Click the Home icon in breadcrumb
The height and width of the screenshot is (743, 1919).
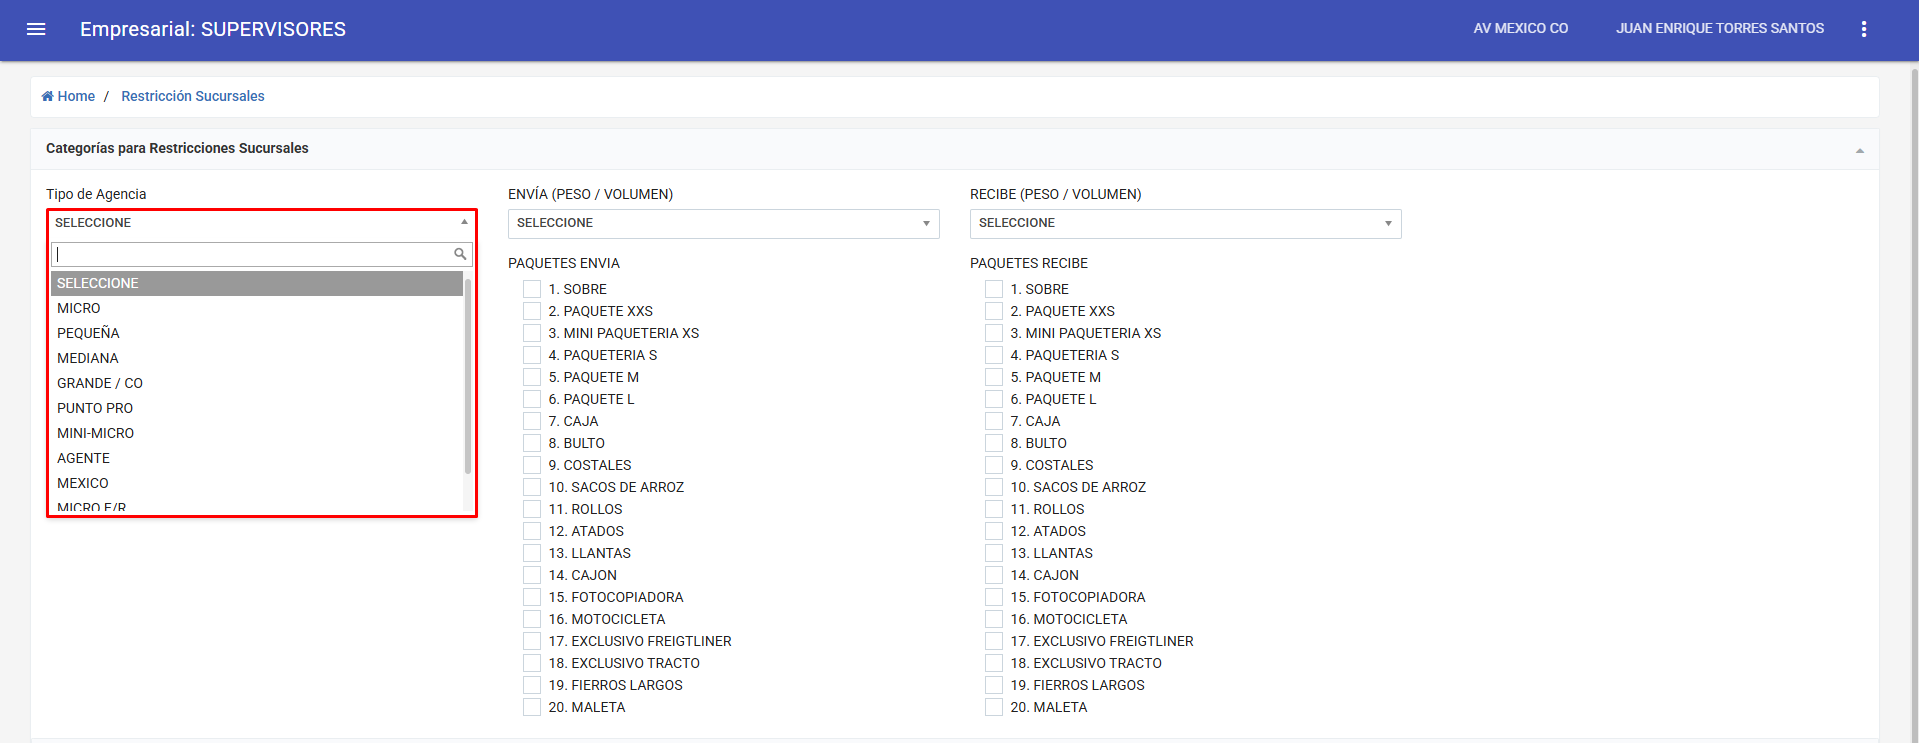(x=47, y=96)
